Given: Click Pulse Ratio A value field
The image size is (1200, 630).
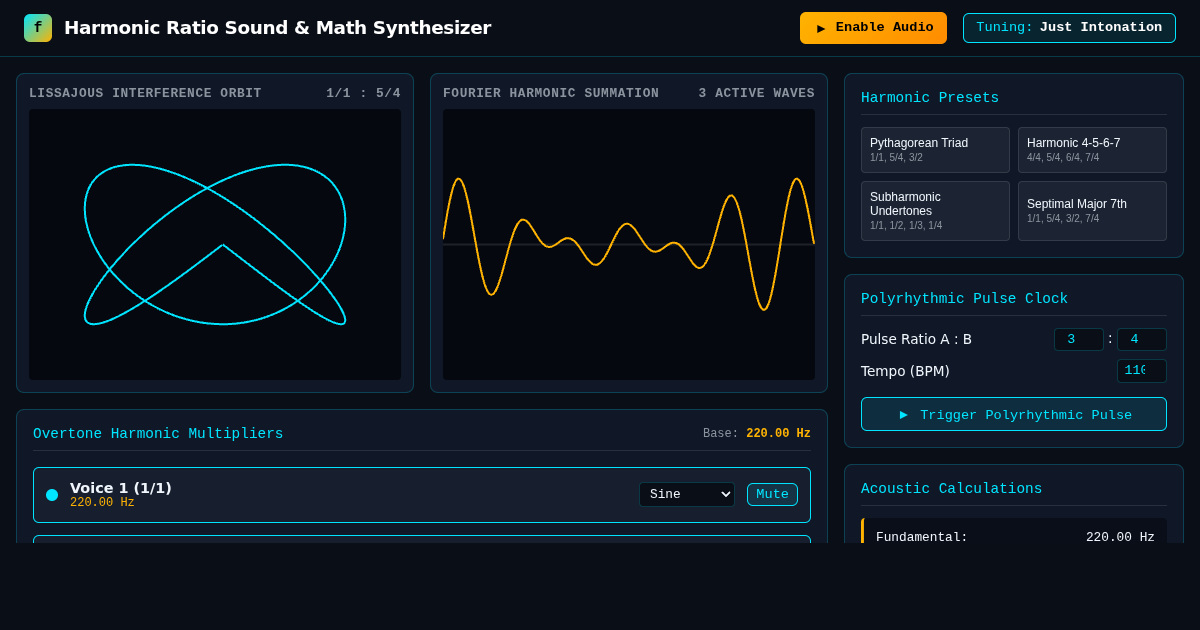Looking at the screenshot, I should [1079, 339].
